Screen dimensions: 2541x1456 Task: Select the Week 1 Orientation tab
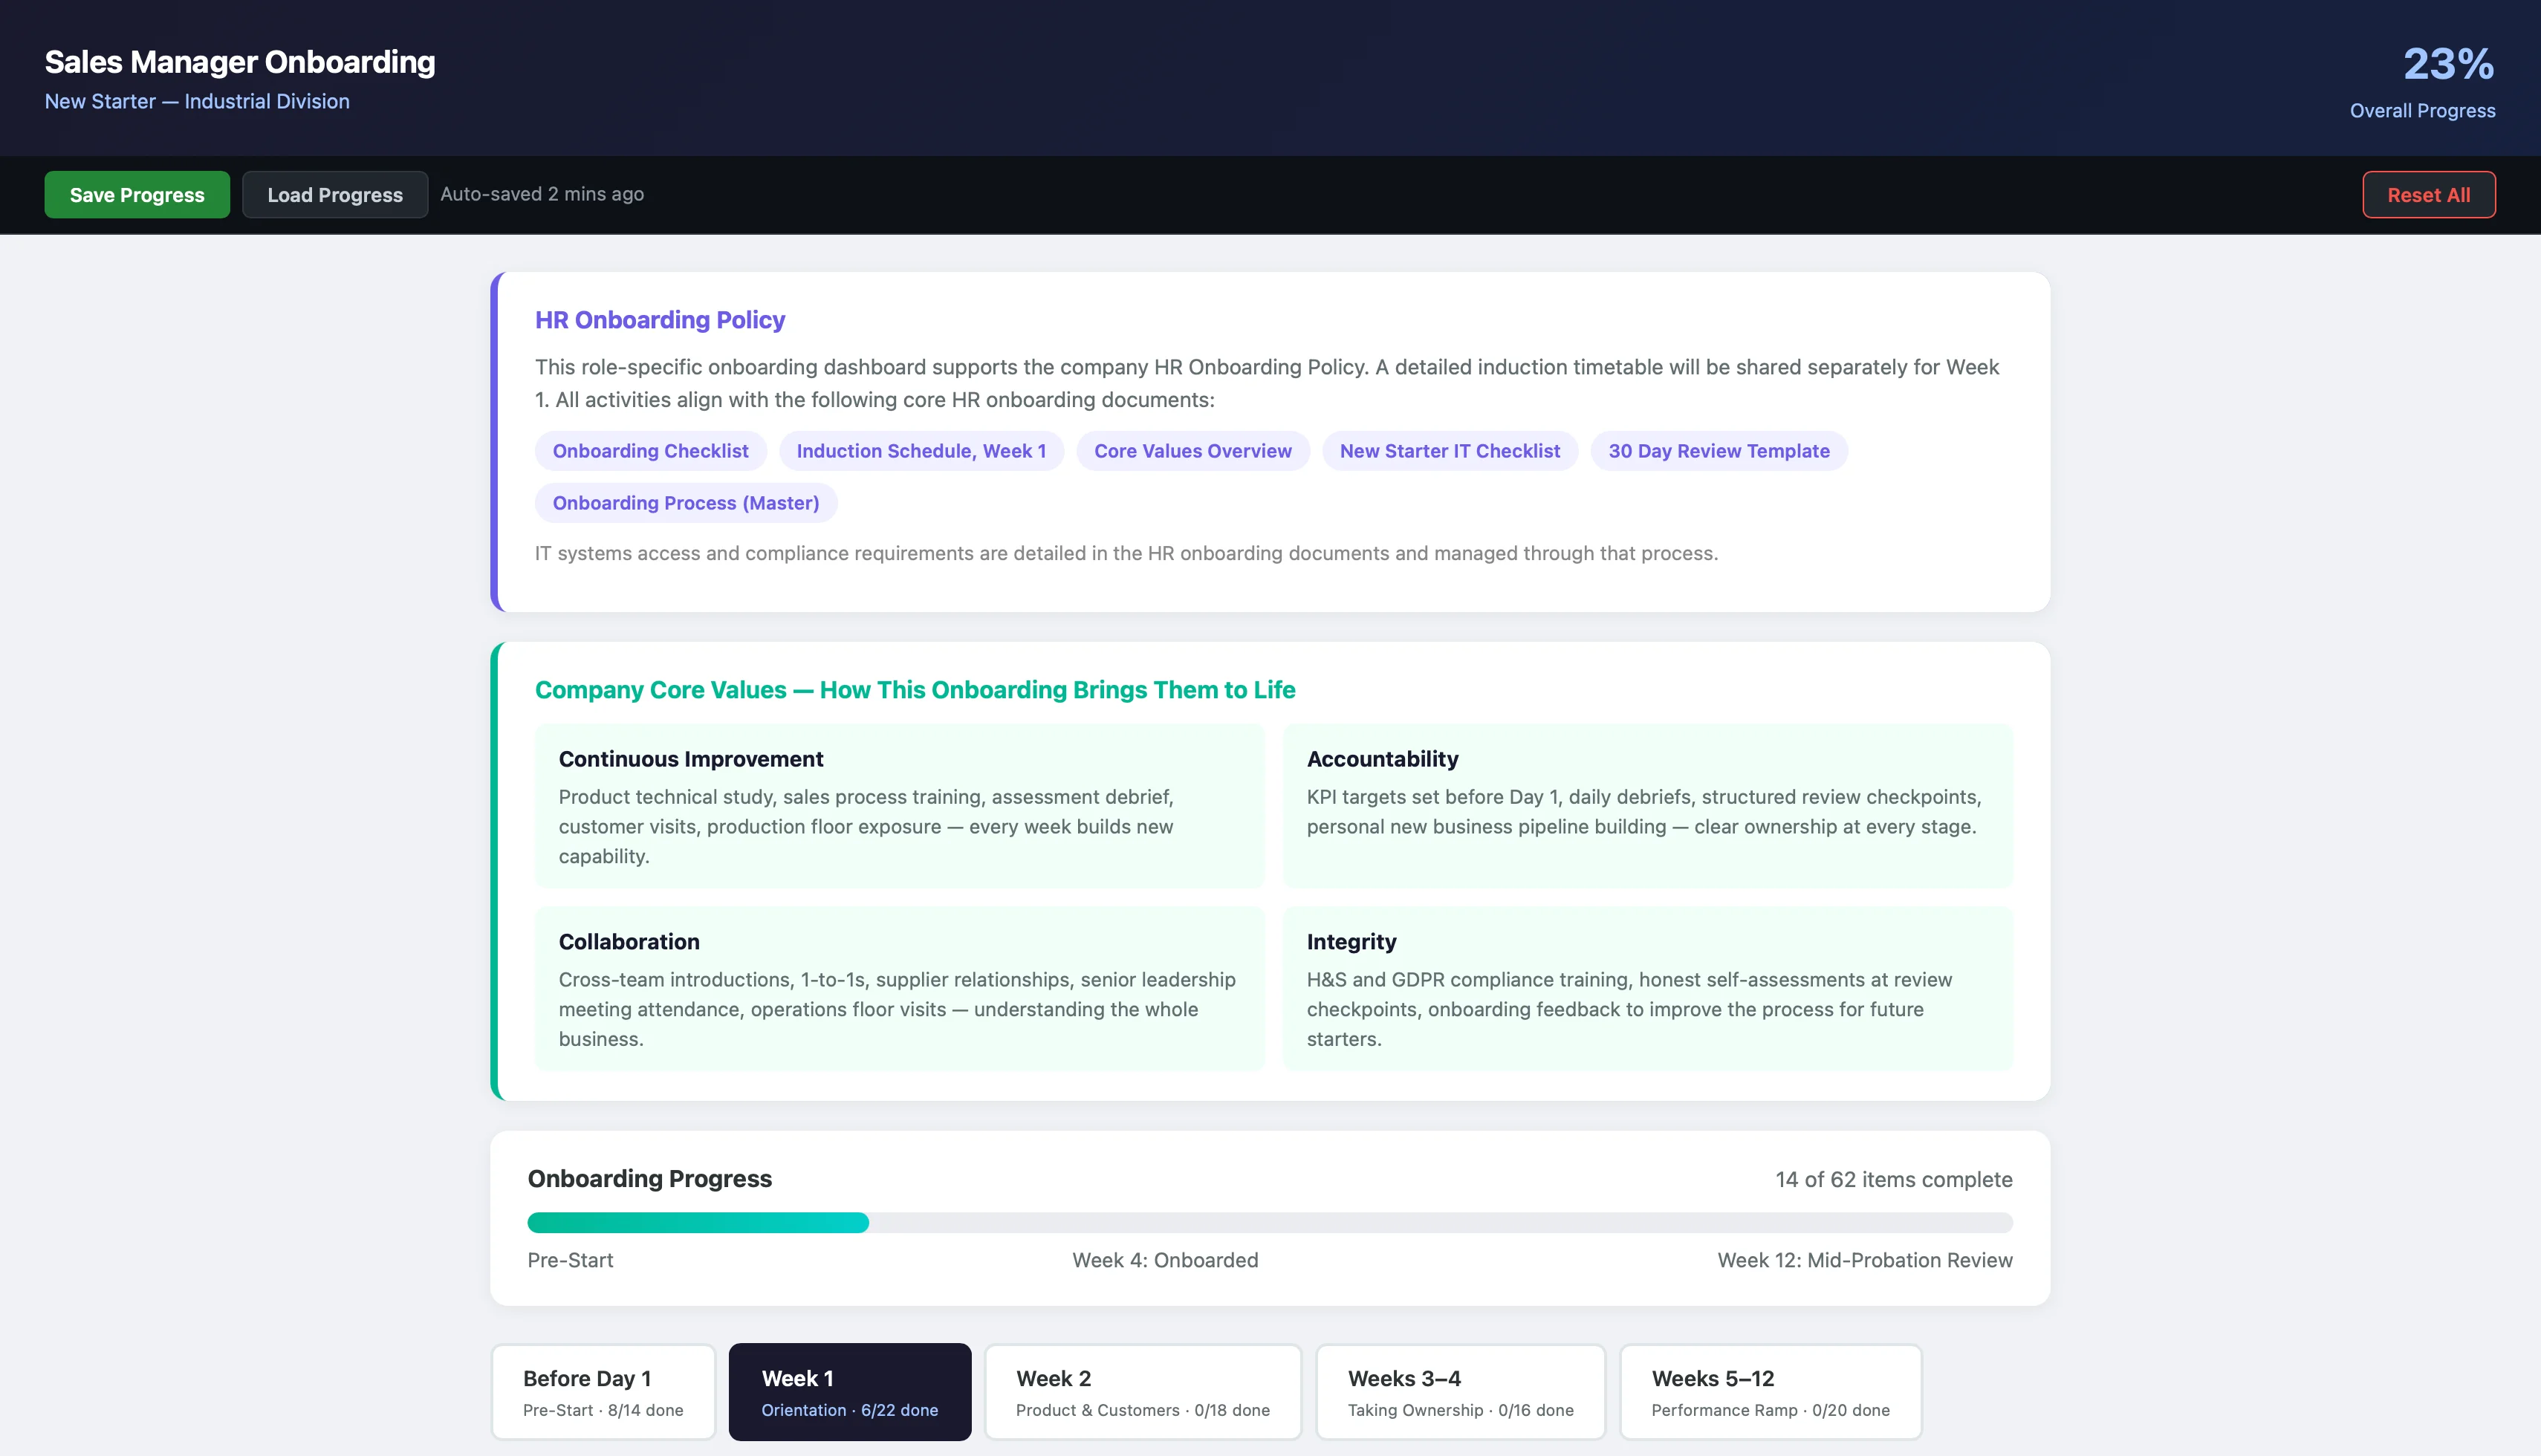tap(849, 1391)
